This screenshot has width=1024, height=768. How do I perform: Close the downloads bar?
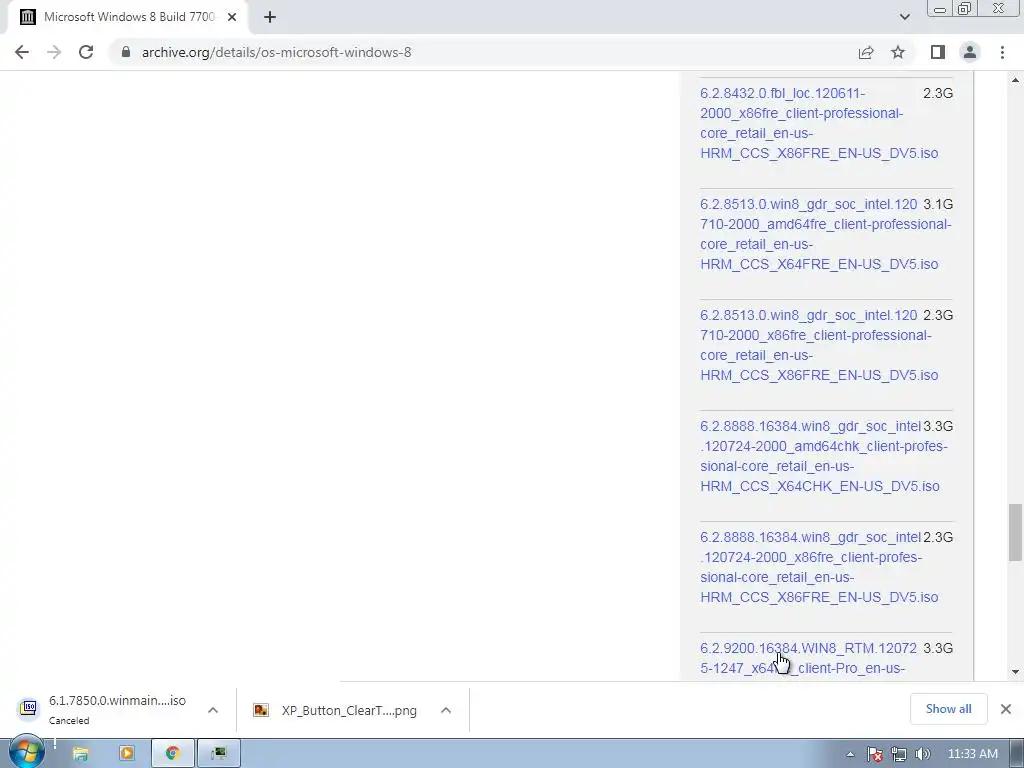[x=1006, y=709]
